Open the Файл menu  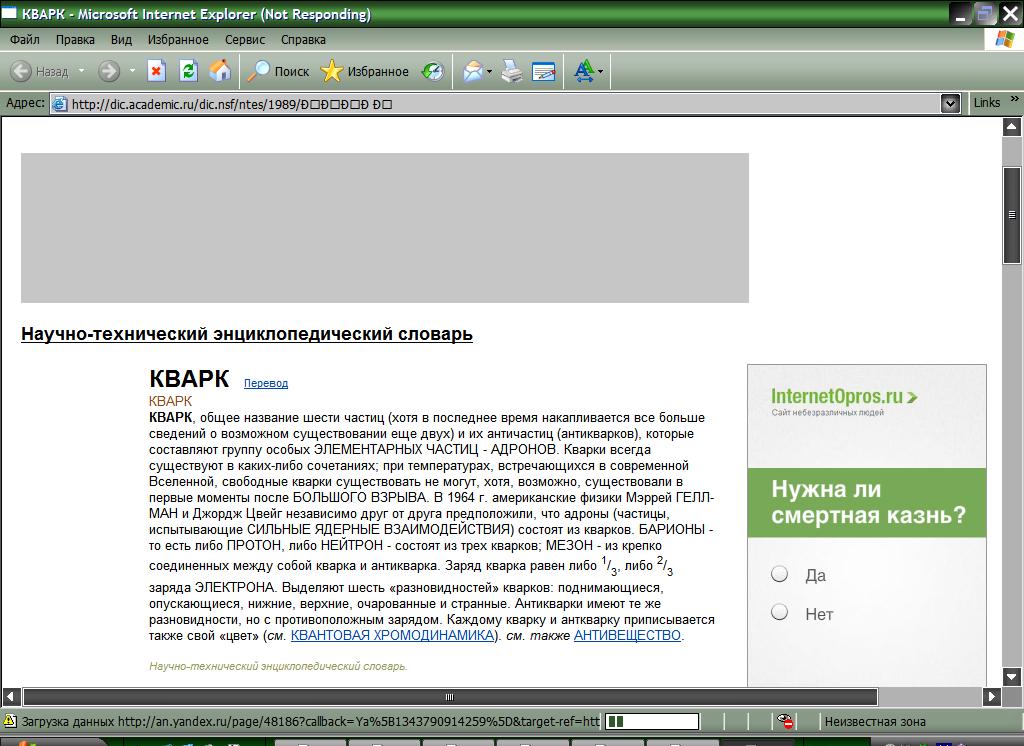(25, 40)
